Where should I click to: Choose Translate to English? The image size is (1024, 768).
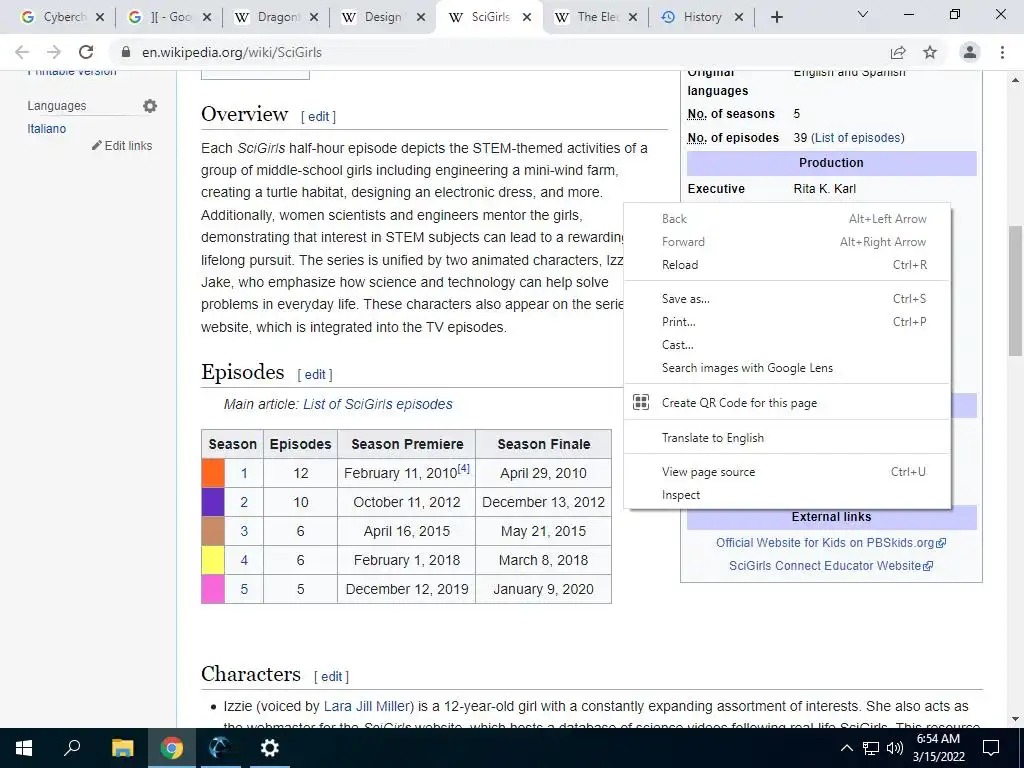787,438
